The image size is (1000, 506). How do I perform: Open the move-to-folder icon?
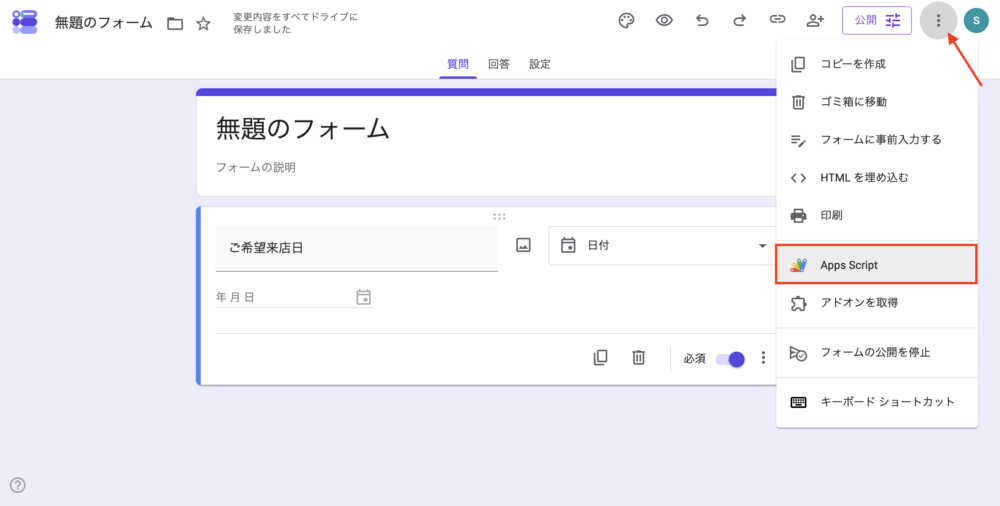point(175,24)
